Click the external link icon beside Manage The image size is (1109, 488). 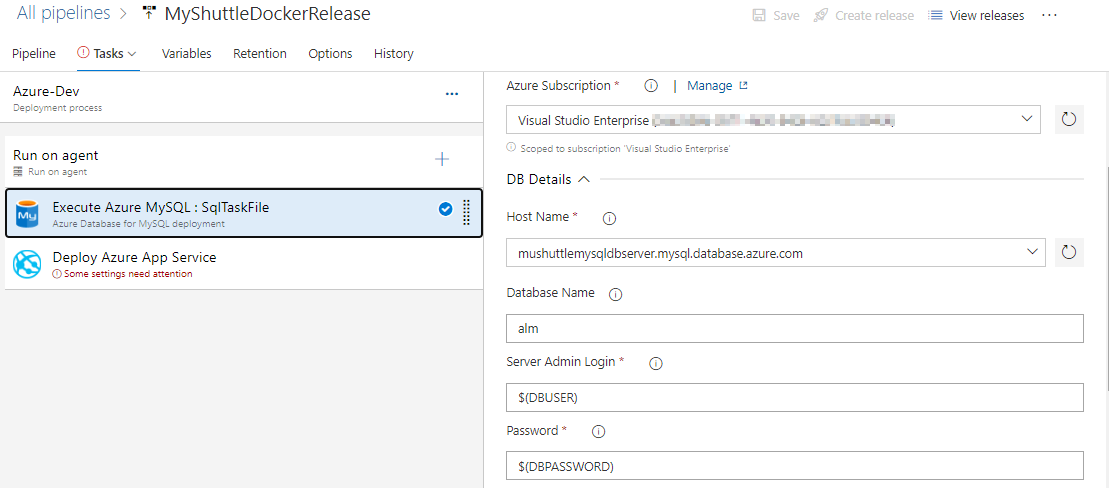tap(743, 86)
